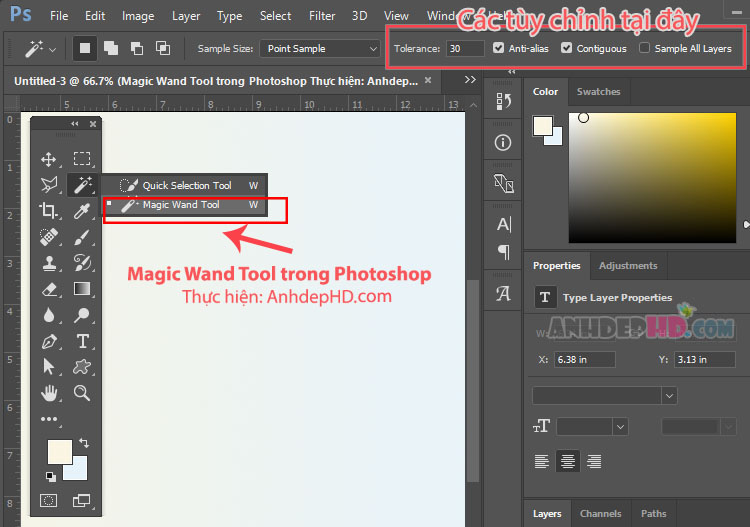Switch to the Channels tab

[600, 514]
